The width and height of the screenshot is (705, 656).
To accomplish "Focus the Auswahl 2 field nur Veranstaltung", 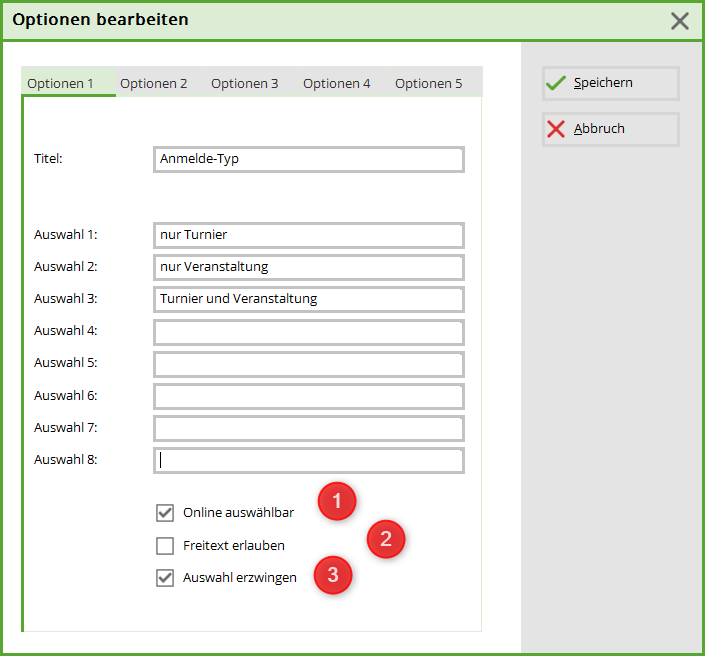I will click(309, 267).
